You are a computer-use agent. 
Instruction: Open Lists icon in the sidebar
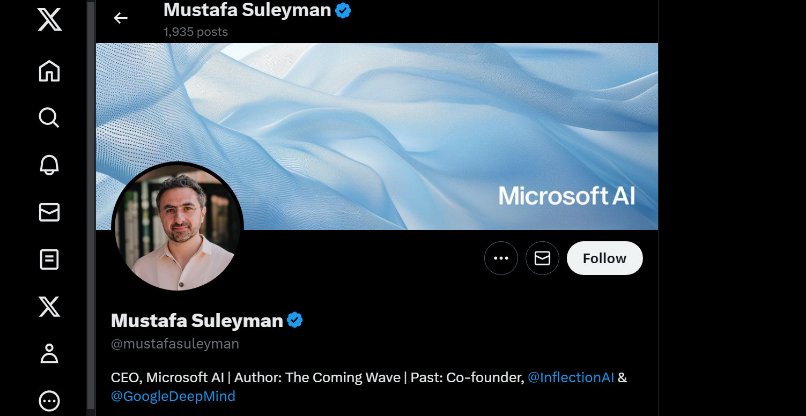point(49,260)
